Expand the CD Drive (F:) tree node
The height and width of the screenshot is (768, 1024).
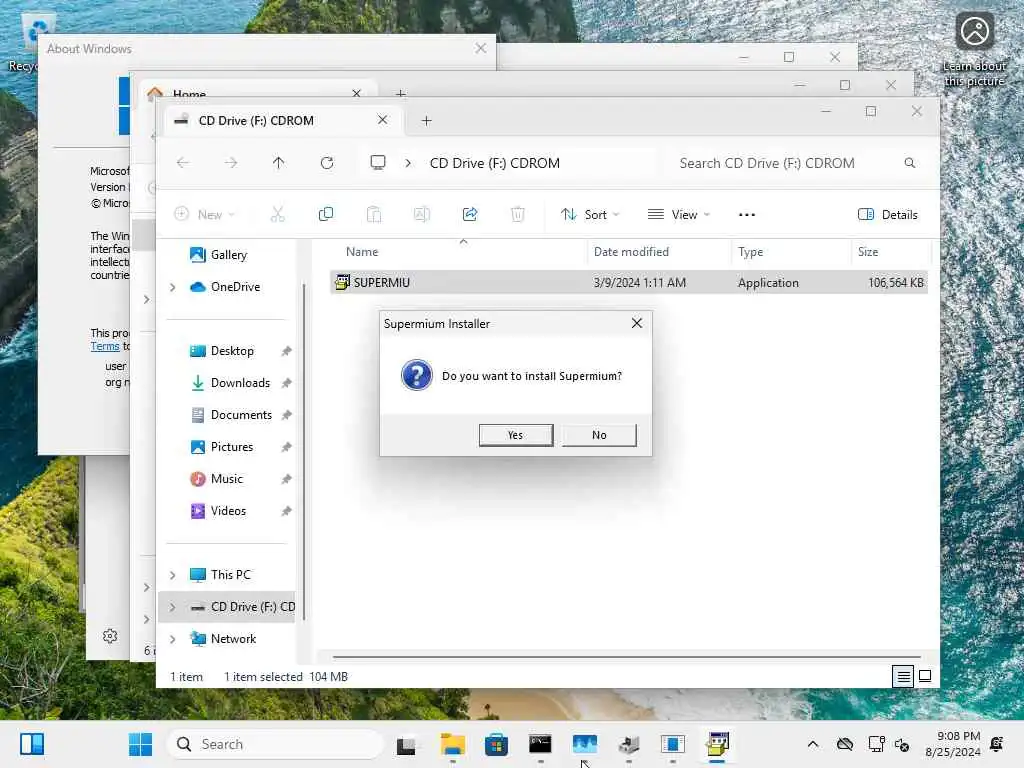(x=172, y=607)
